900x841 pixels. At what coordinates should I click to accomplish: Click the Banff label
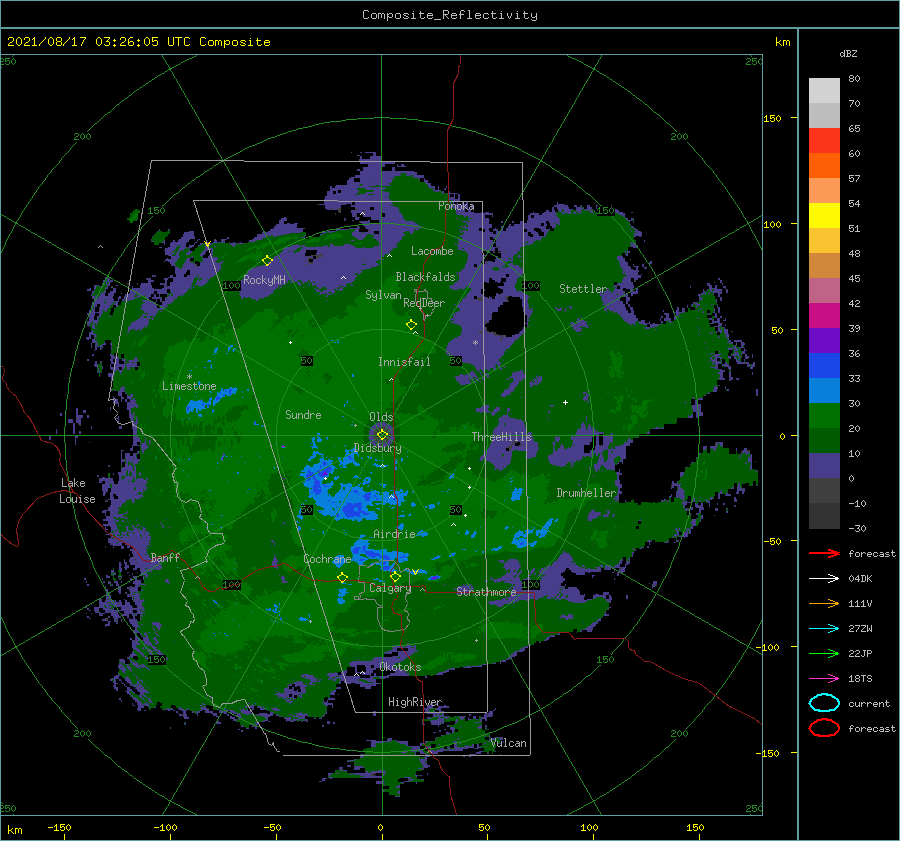click(x=165, y=558)
